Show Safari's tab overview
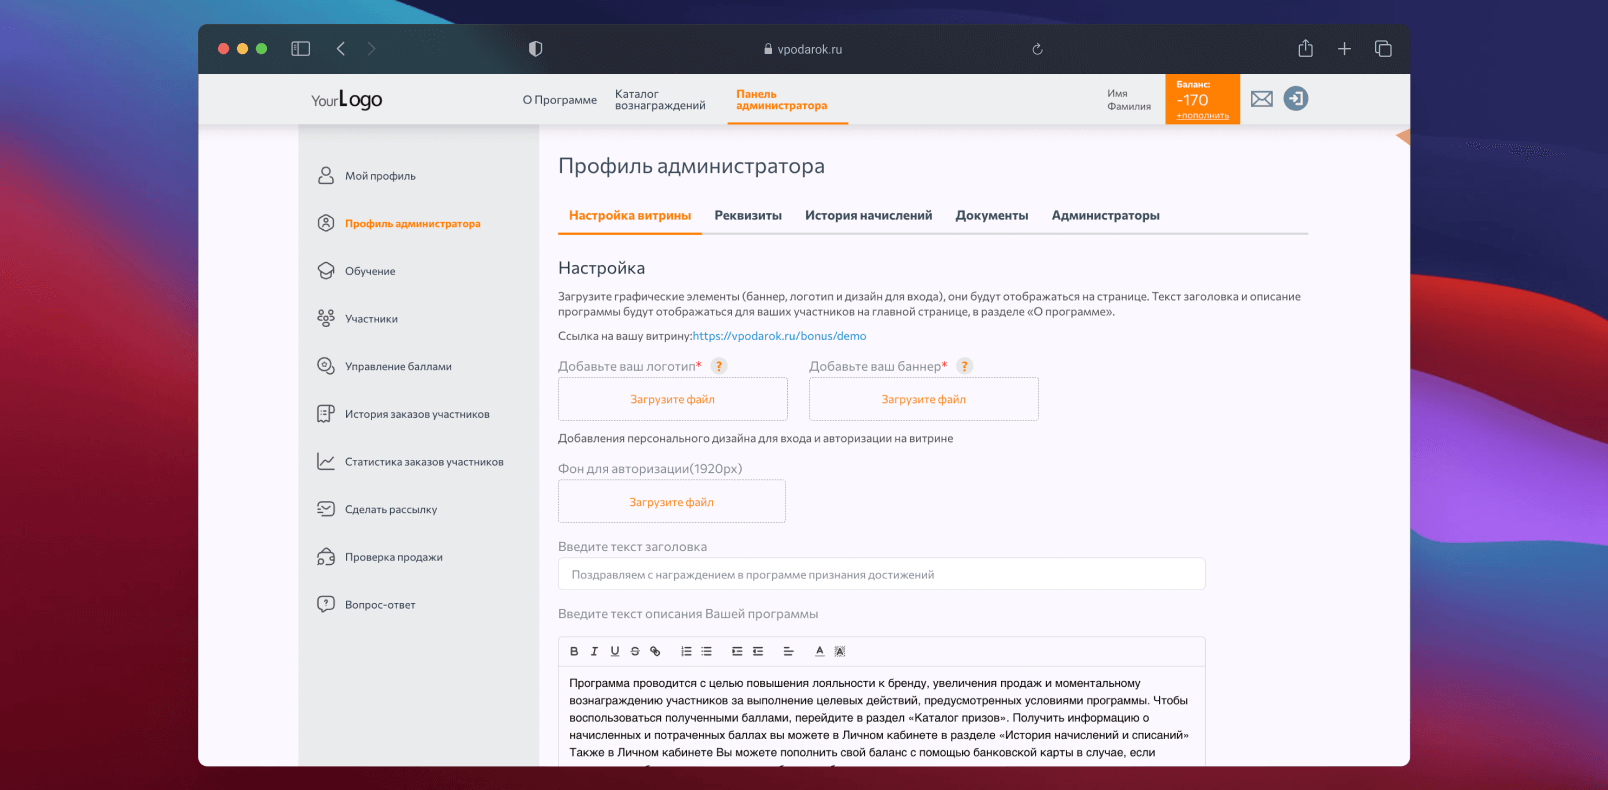This screenshot has height=790, width=1608. click(1383, 49)
